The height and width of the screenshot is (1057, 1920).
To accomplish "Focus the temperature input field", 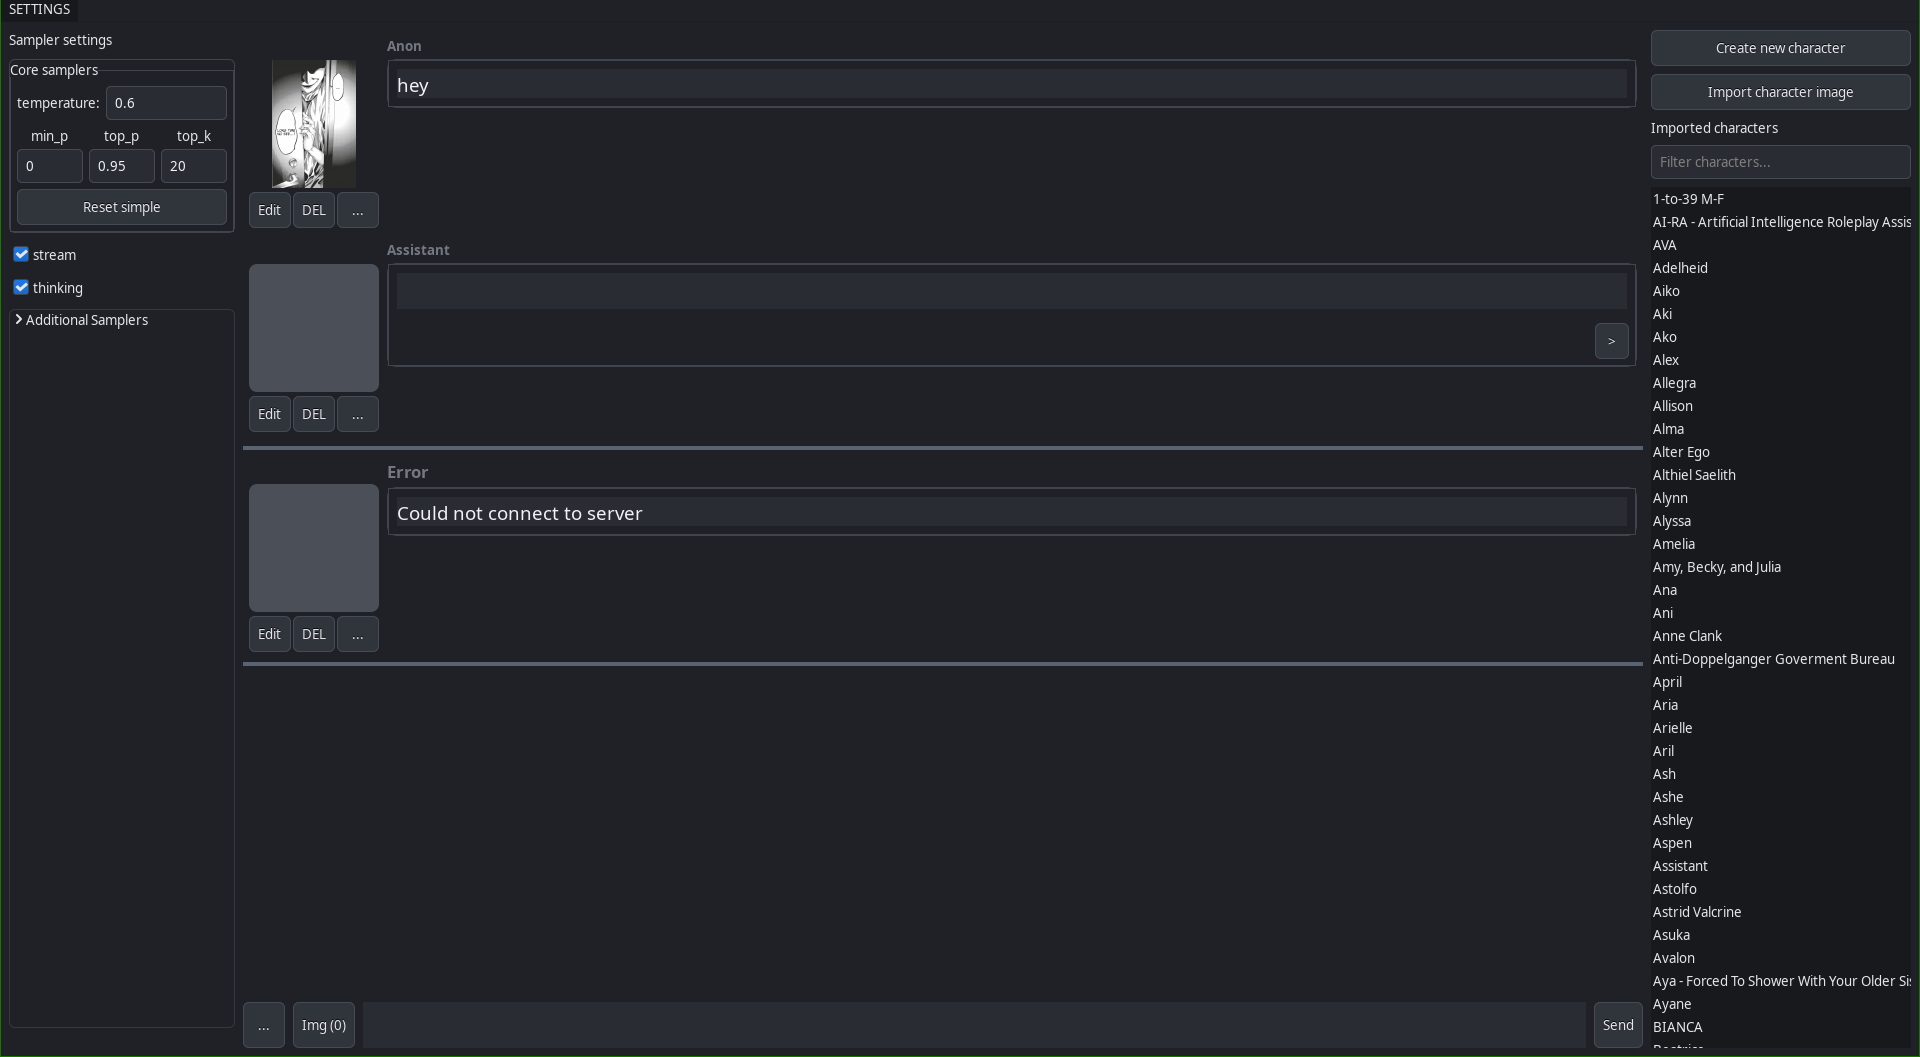I will (x=166, y=103).
